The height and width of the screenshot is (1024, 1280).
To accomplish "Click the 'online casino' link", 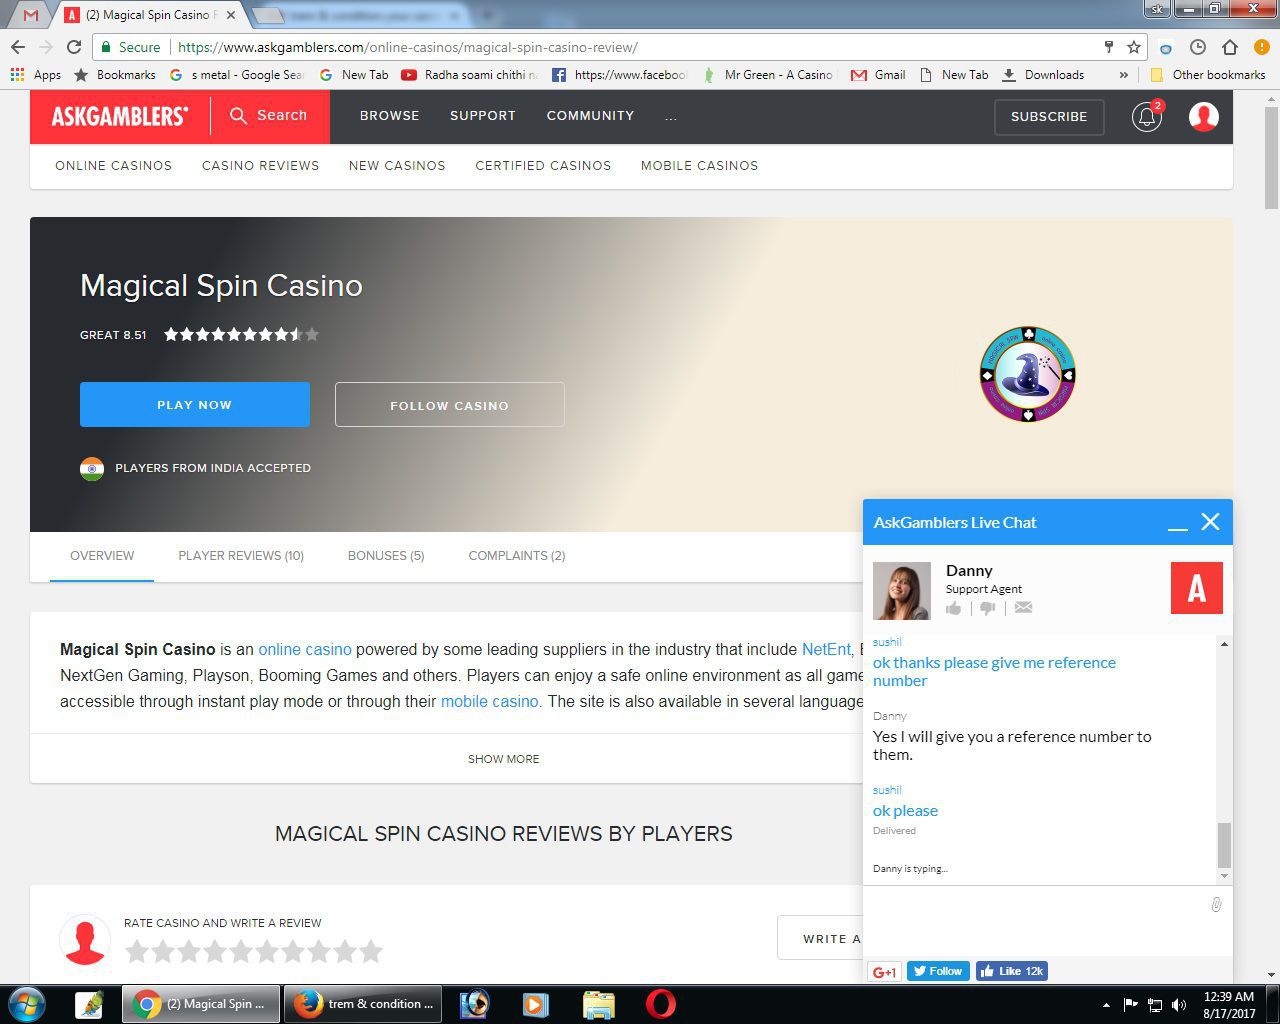I will click(x=305, y=649).
